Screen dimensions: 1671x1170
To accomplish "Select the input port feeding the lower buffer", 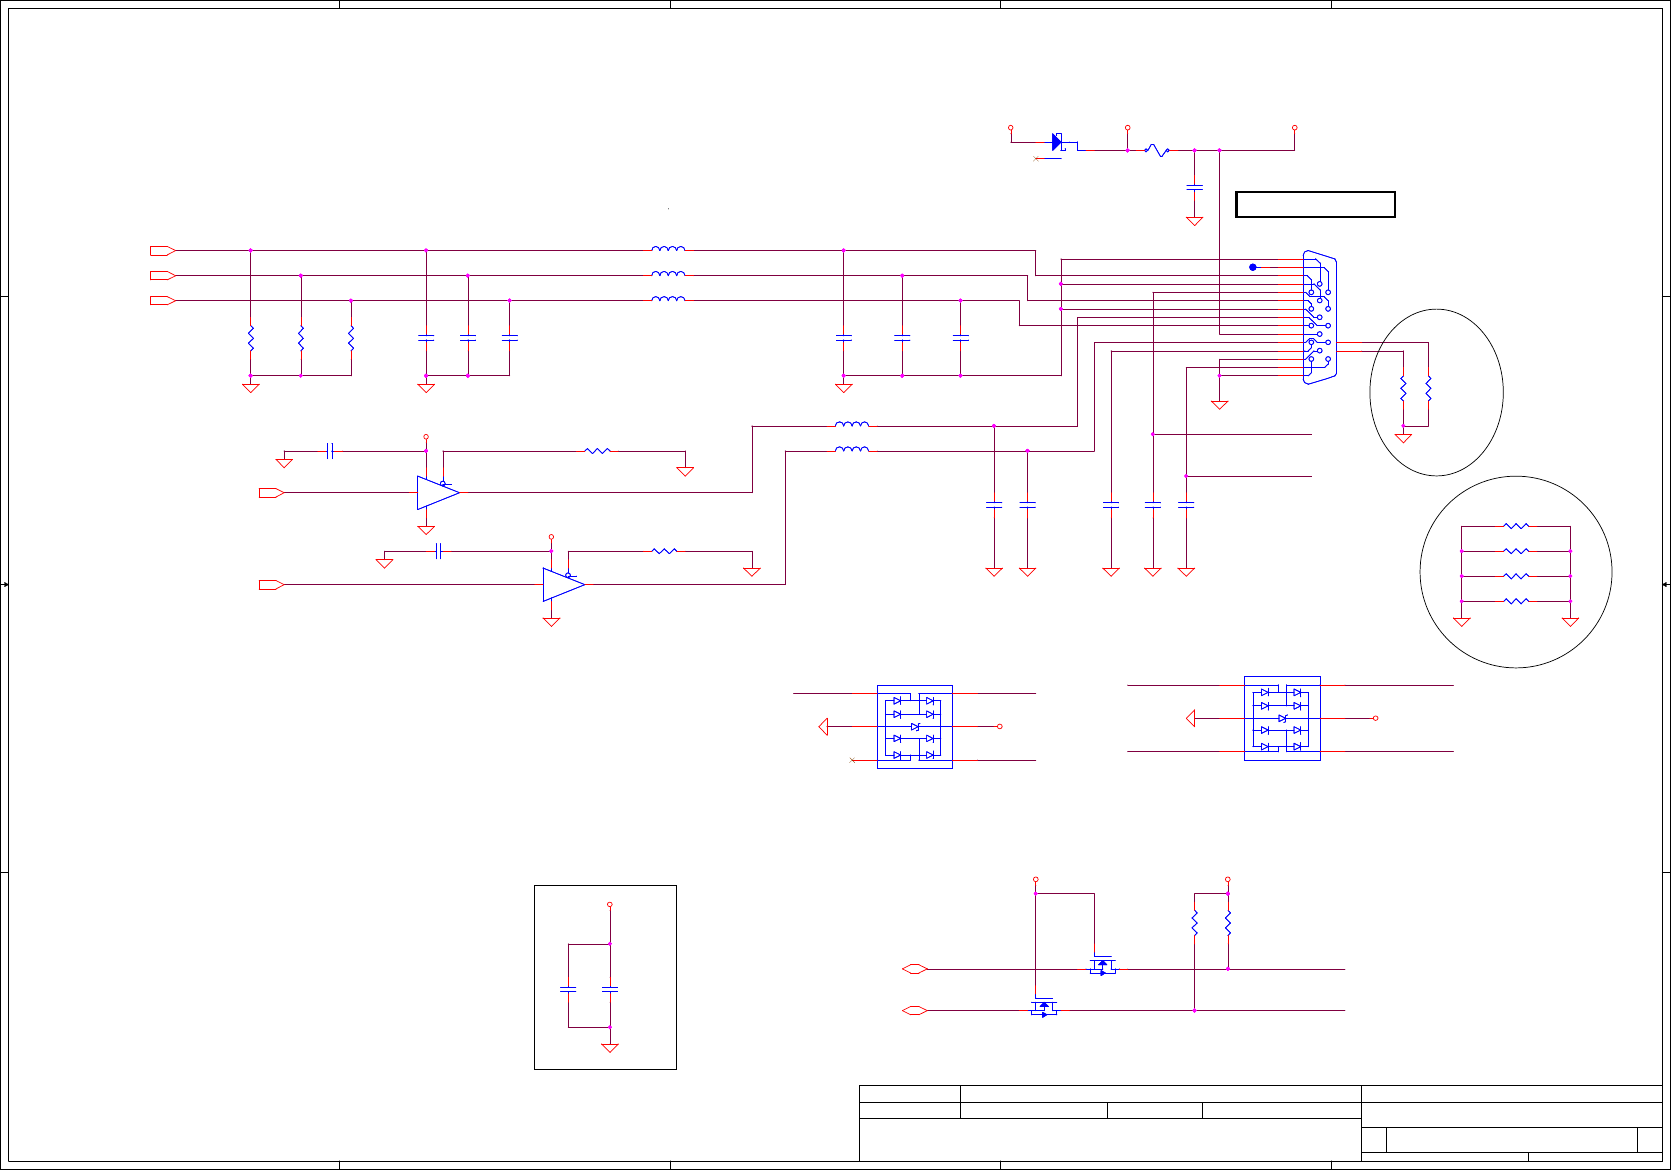I will pos(271,585).
